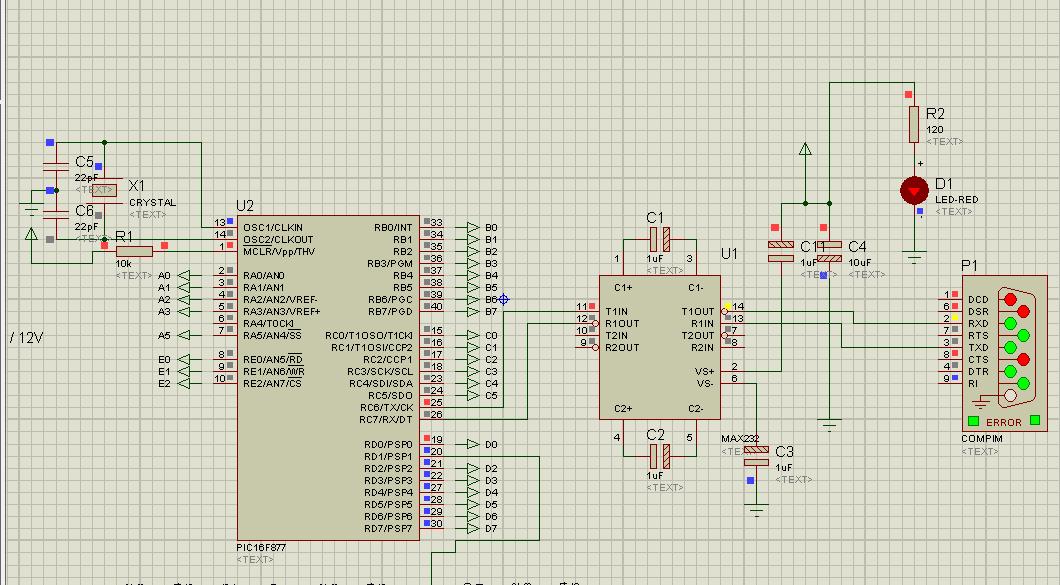Select the B0 output terminal arrow
The width and height of the screenshot is (1060, 585).
coord(473,227)
